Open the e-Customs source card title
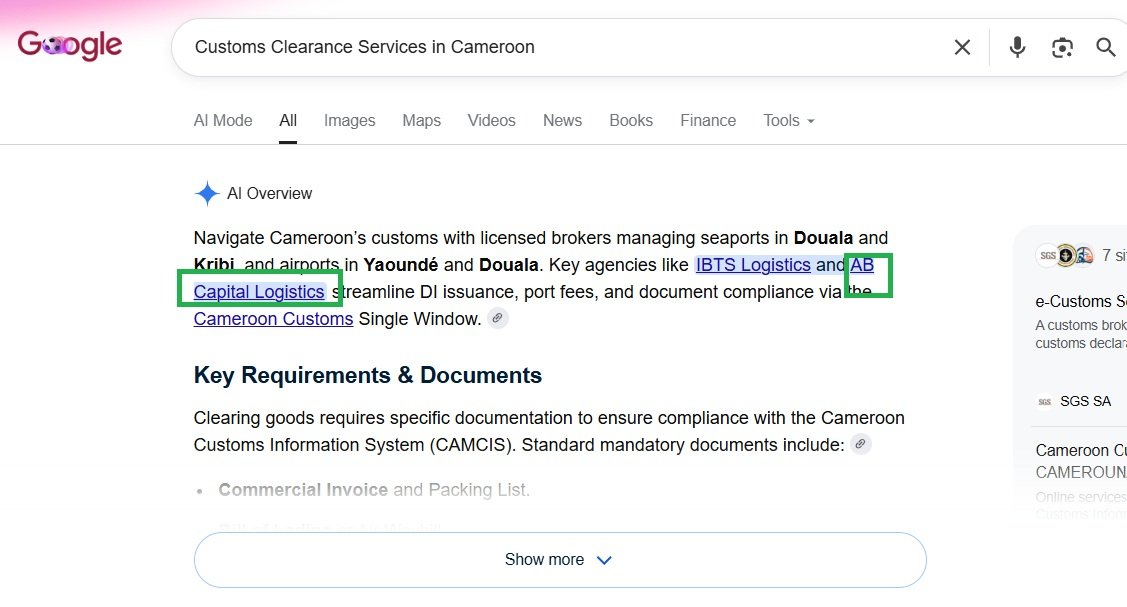The height and width of the screenshot is (607, 1127). 1080,302
